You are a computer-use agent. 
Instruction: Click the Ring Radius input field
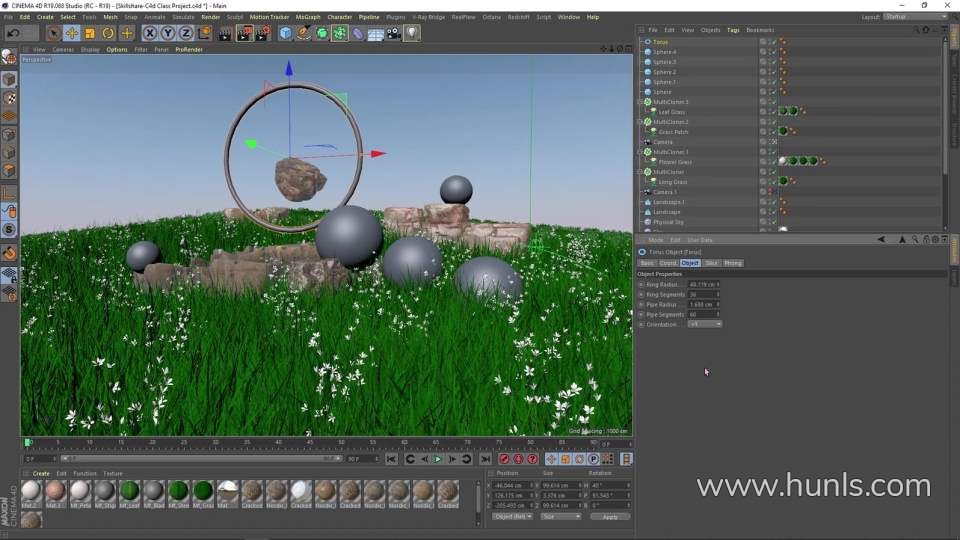pos(703,284)
